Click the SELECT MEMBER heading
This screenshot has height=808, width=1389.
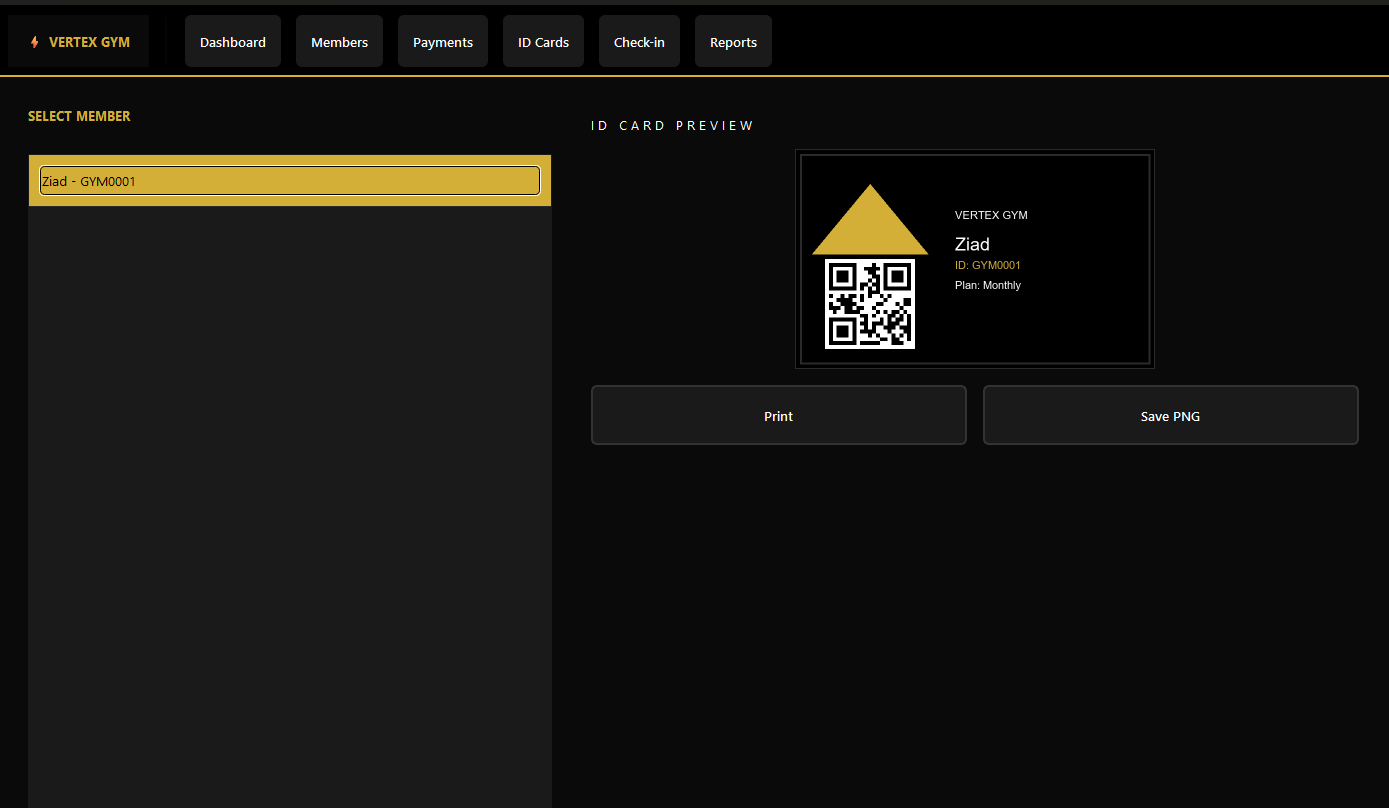(79, 116)
